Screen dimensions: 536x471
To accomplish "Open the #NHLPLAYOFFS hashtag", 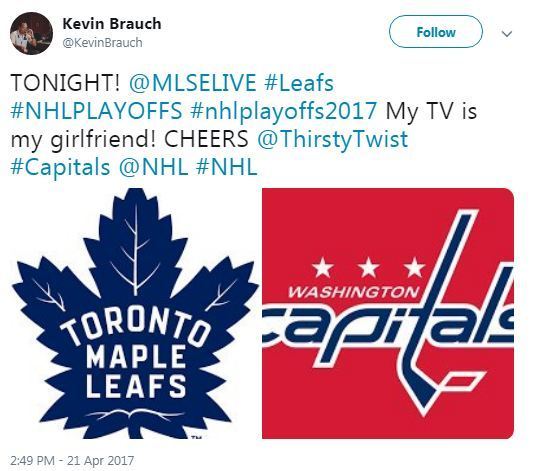I will [x=96, y=111].
